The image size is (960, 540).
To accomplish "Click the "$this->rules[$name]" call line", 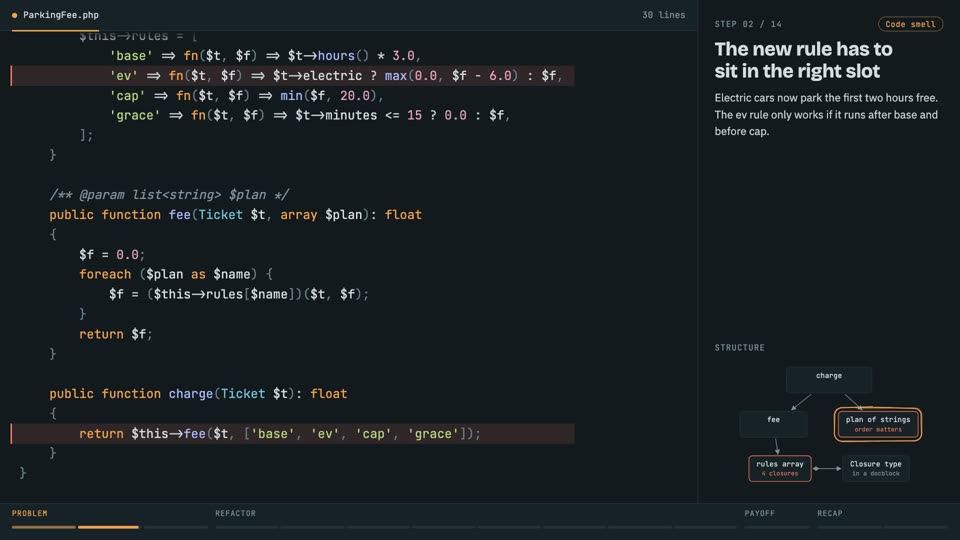I will 239,294.
